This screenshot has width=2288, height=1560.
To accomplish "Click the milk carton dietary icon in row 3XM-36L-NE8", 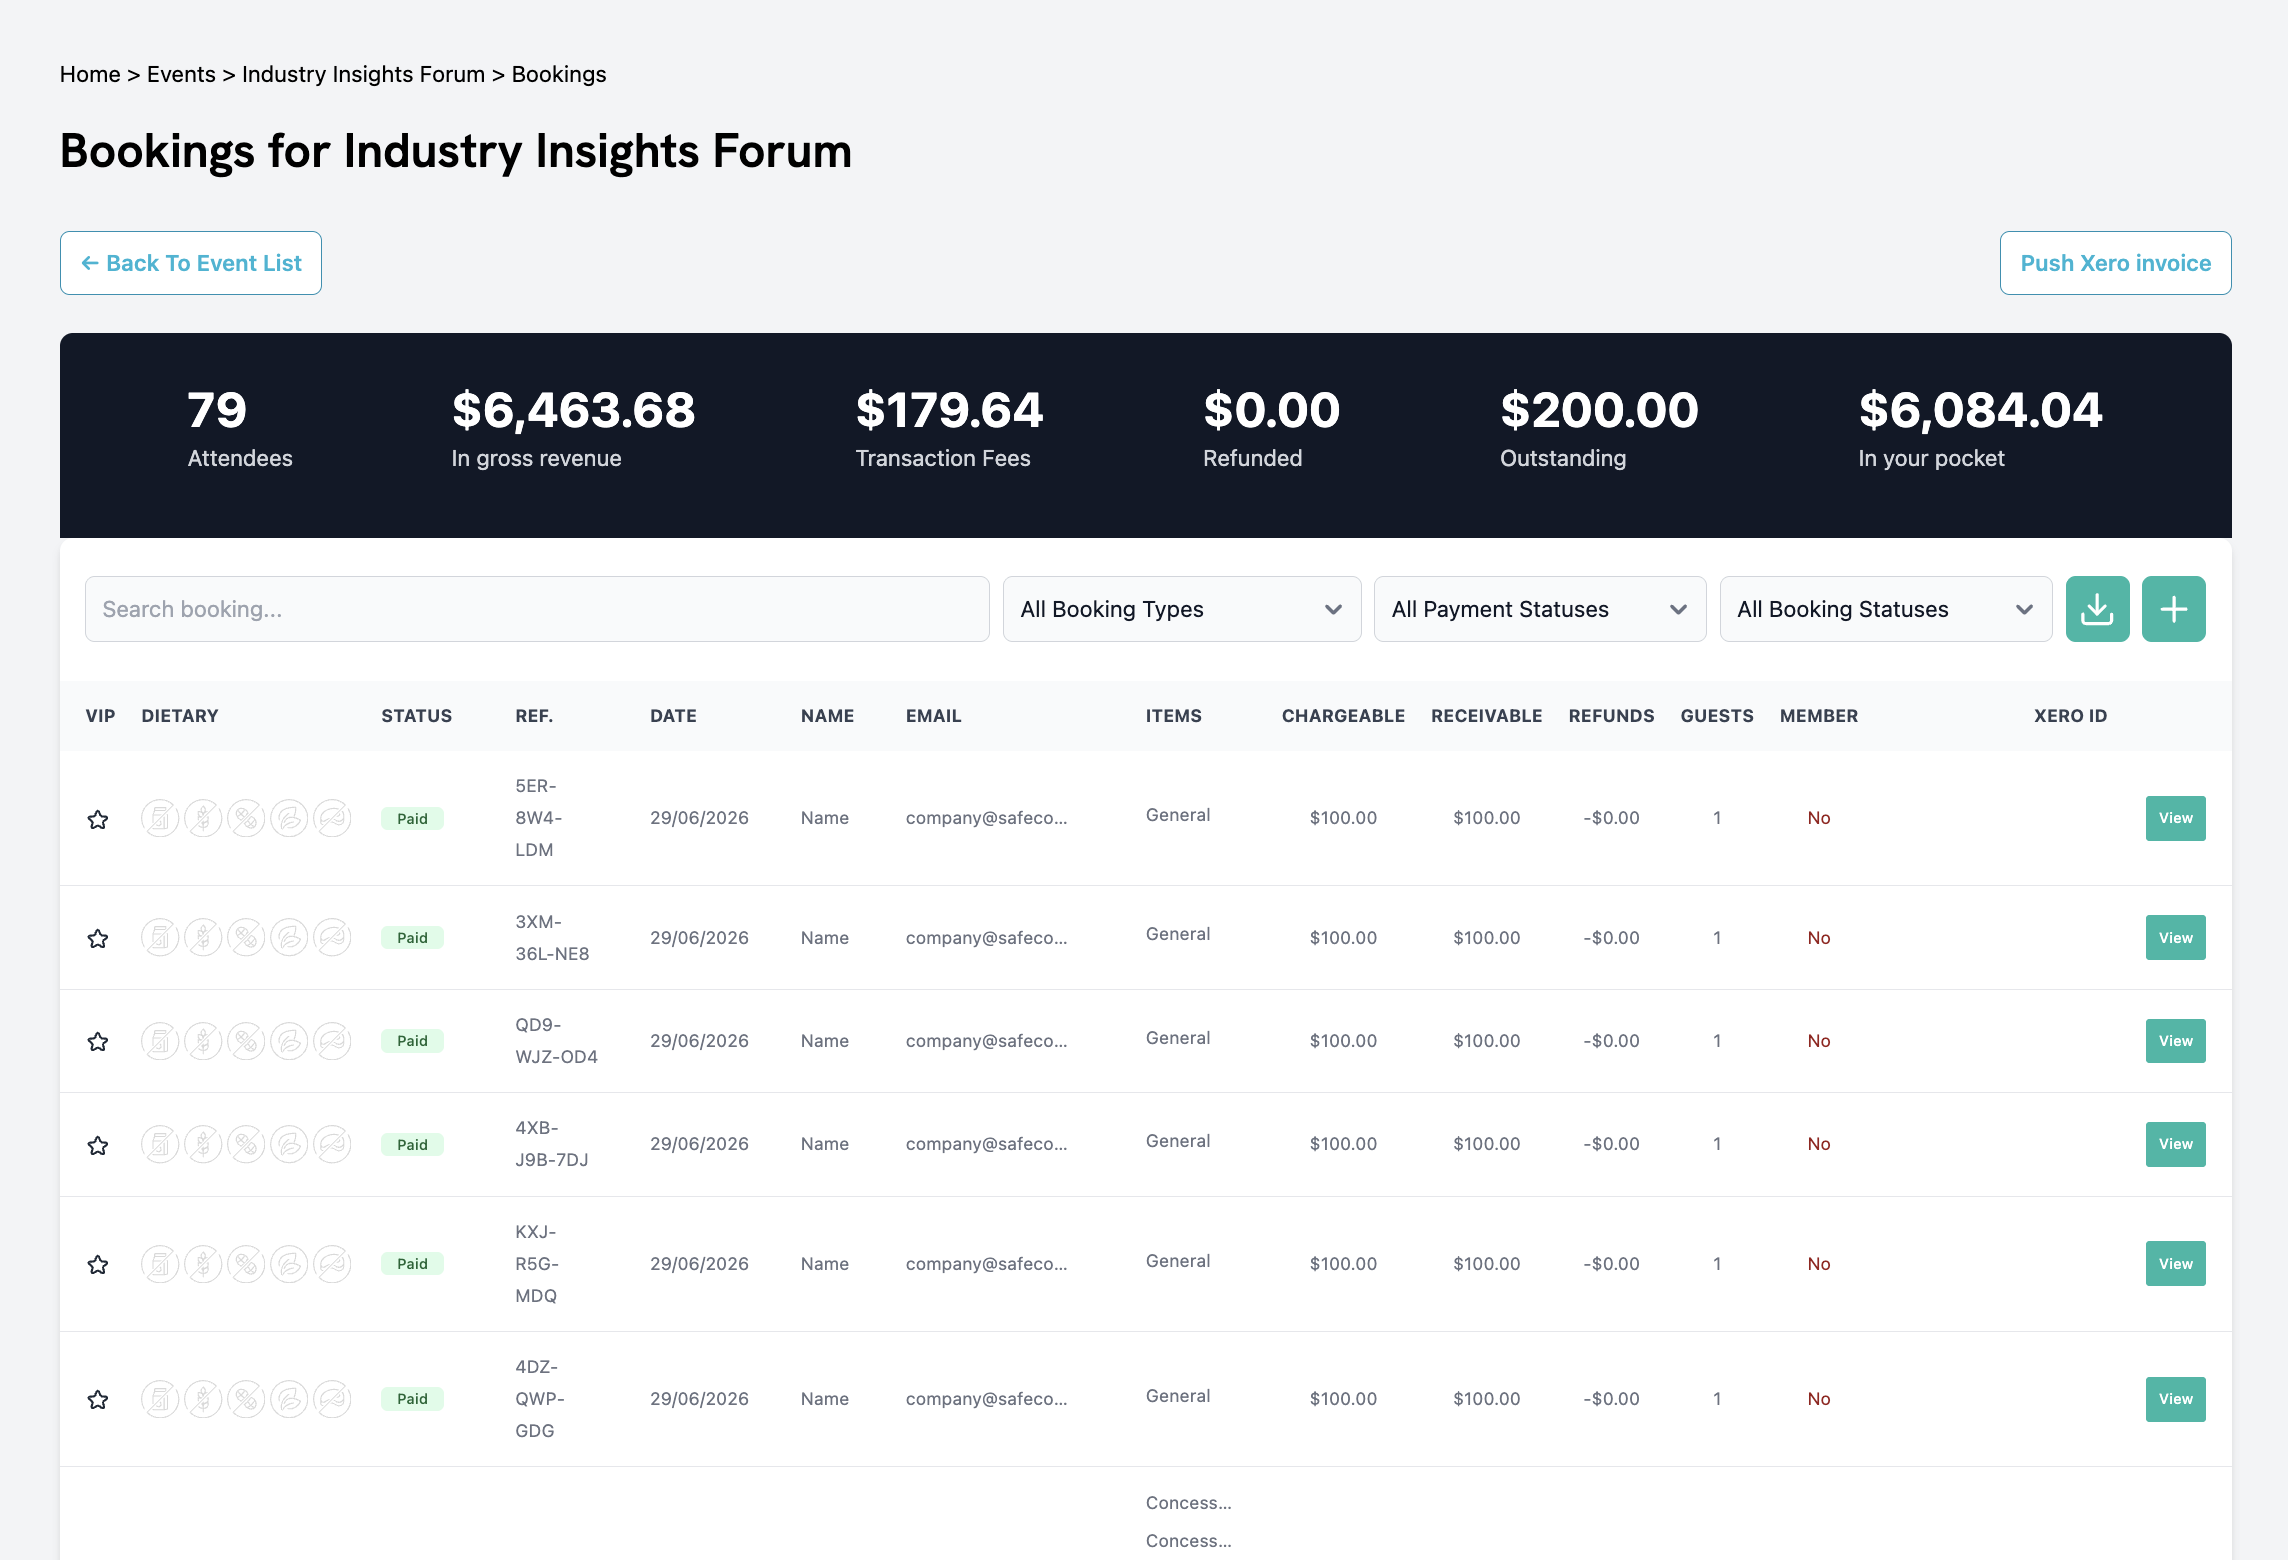I will 160,938.
